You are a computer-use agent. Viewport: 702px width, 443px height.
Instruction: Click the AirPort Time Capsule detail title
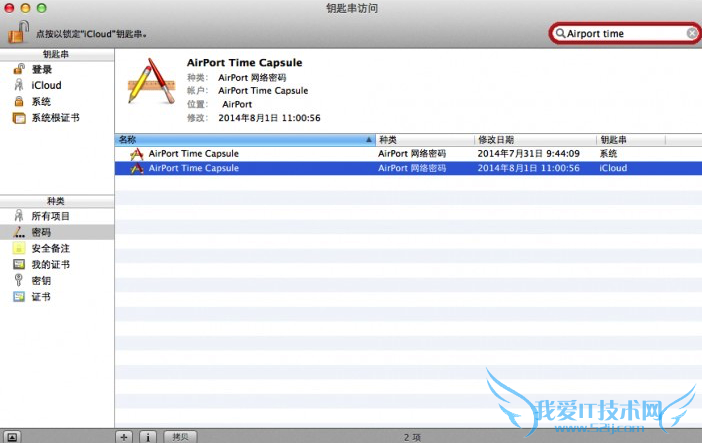(244, 63)
